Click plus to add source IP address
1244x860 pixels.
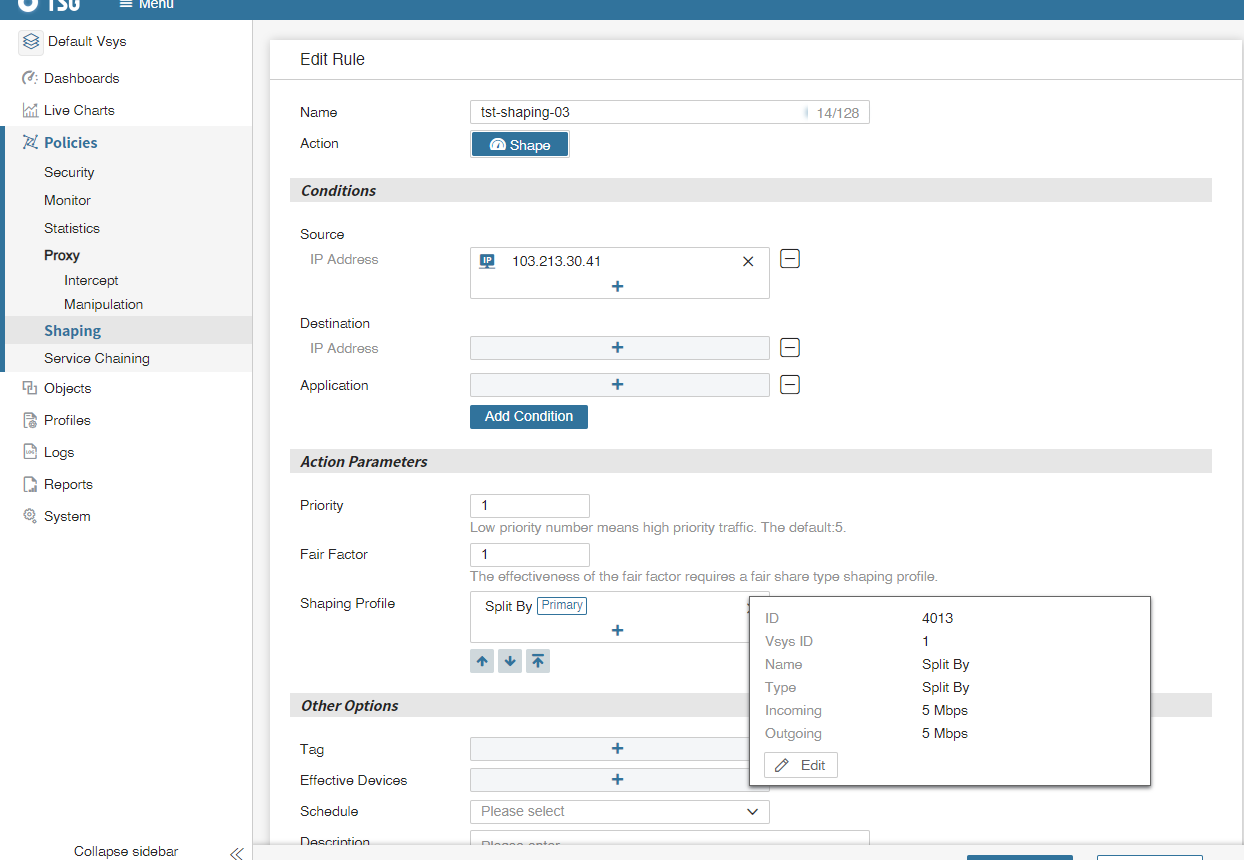click(617, 286)
